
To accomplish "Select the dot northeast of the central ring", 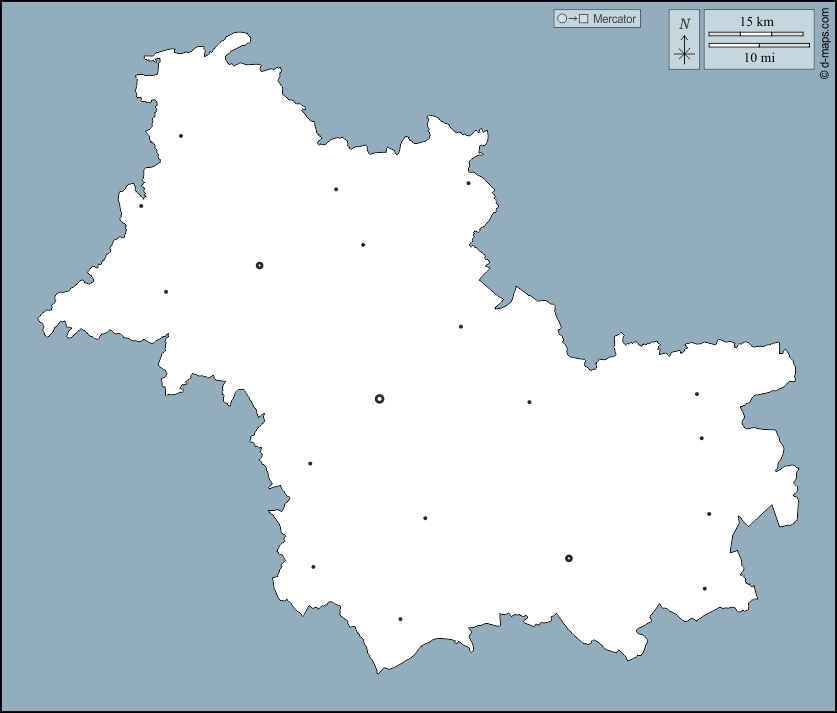I will click(x=461, y=326).
